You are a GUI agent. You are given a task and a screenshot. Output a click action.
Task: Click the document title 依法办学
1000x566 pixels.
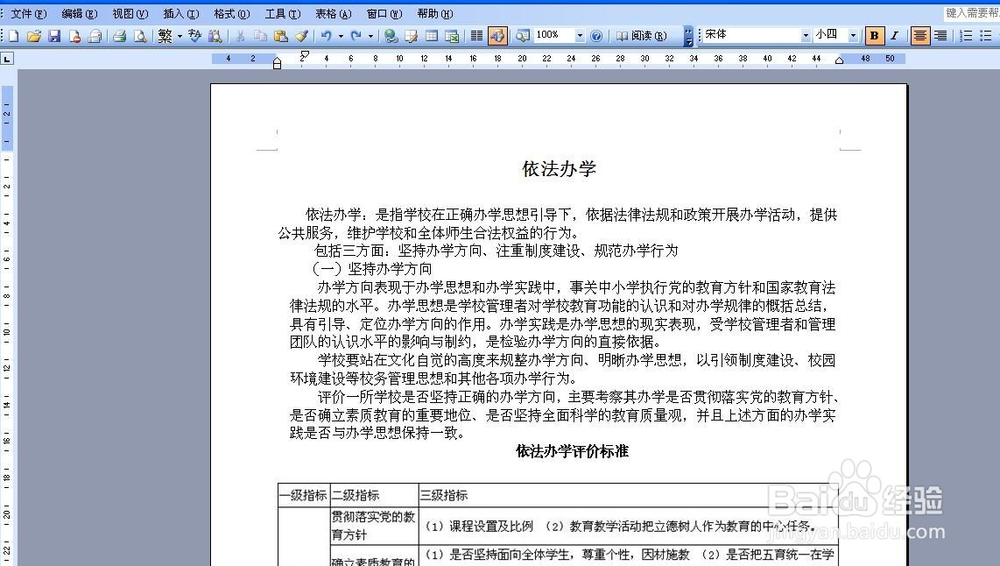point(559,168)
